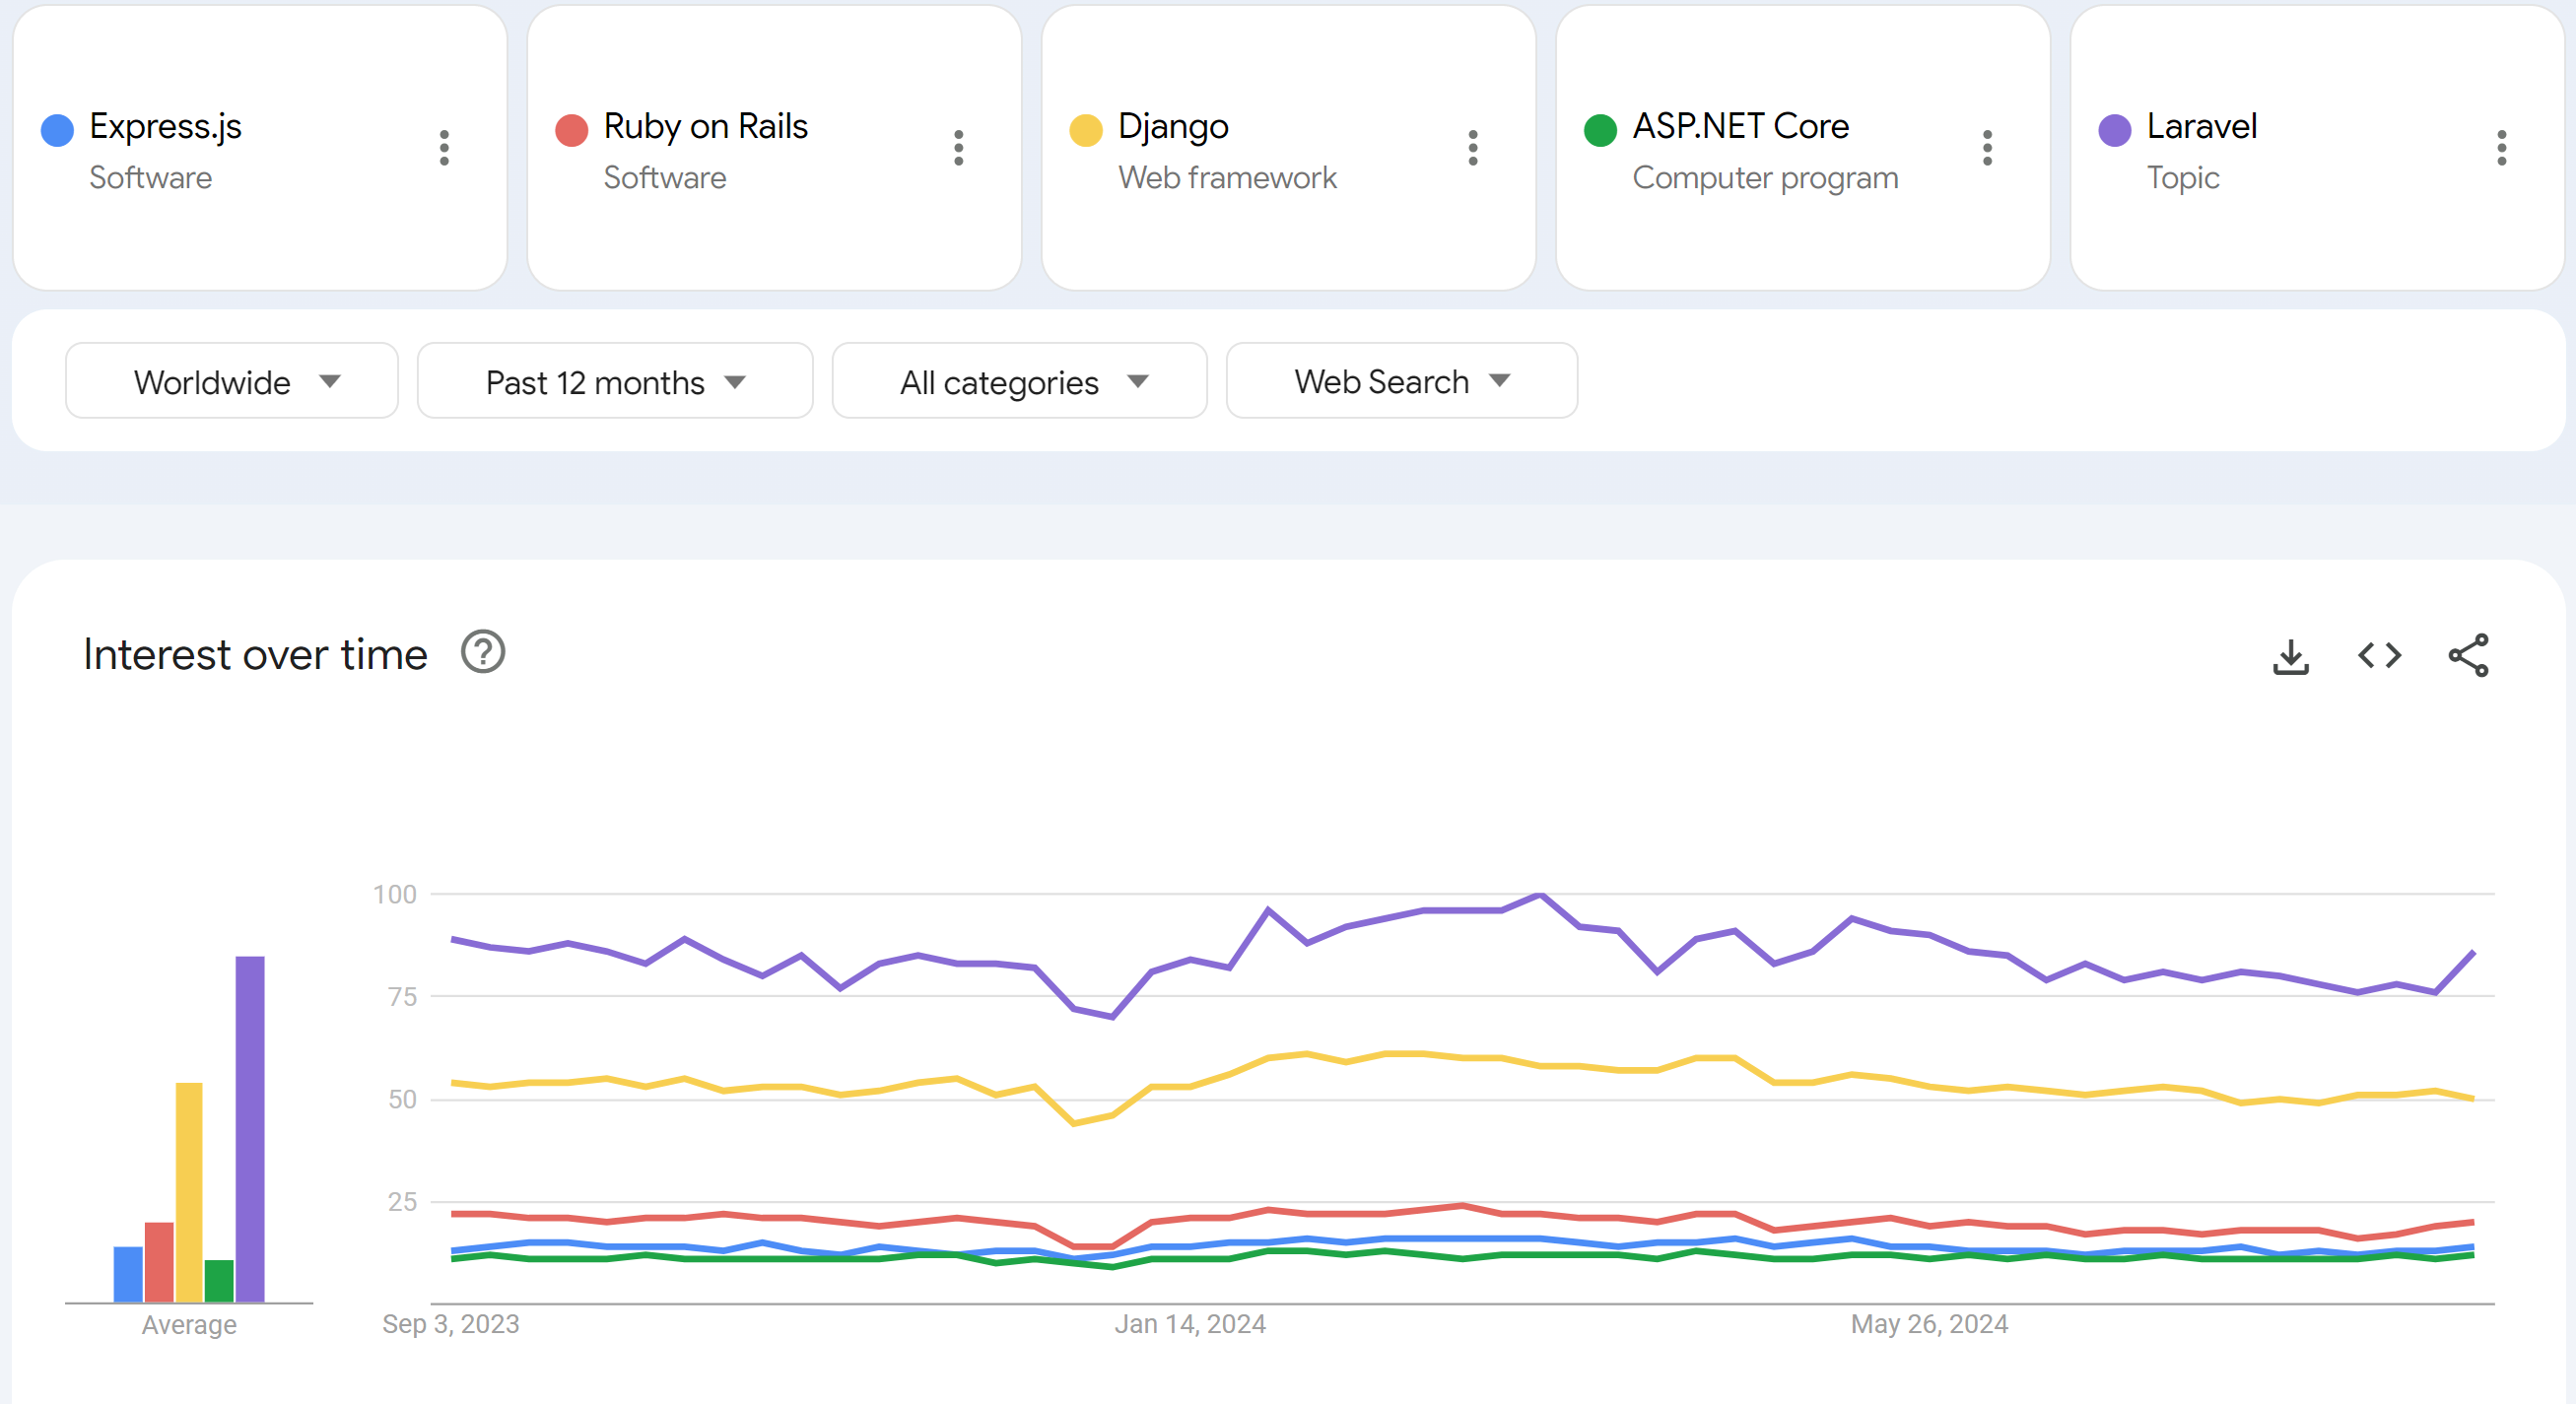Click the 100 y-axis value
This screenshot has height=1404, width=2576.
coord(395,894)
